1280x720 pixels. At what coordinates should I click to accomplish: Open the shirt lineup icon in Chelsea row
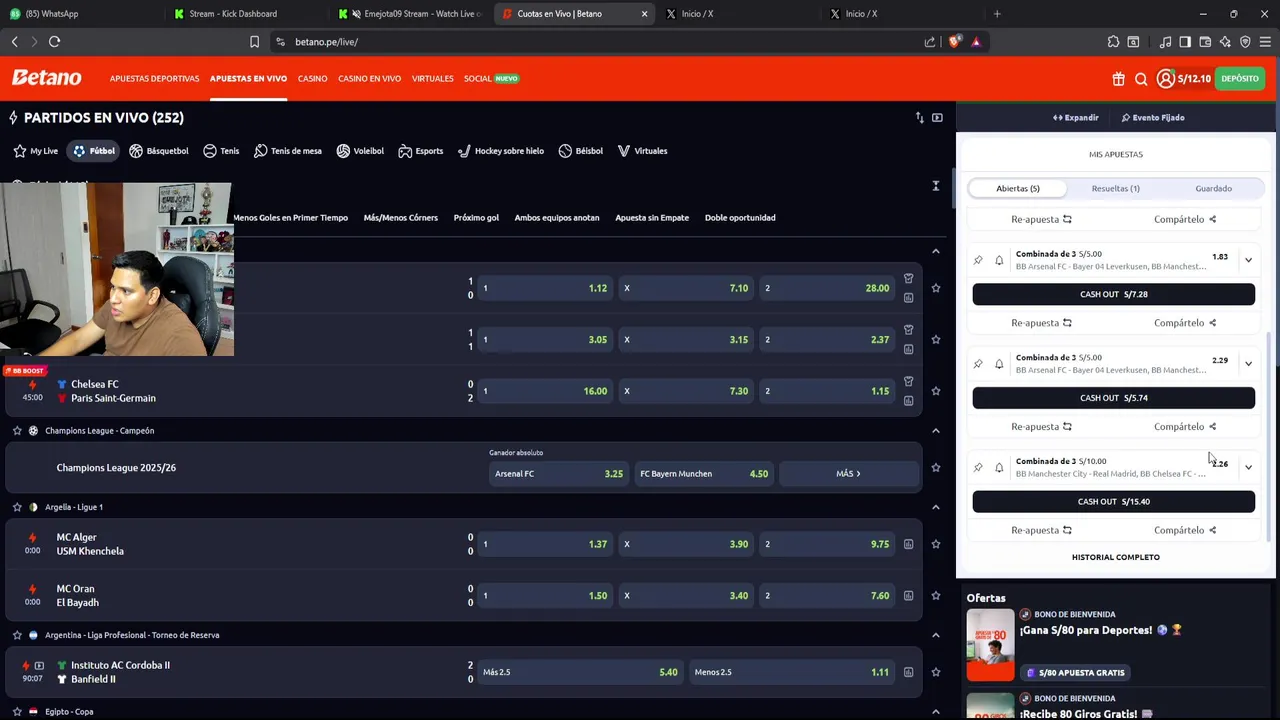point(908,381)
